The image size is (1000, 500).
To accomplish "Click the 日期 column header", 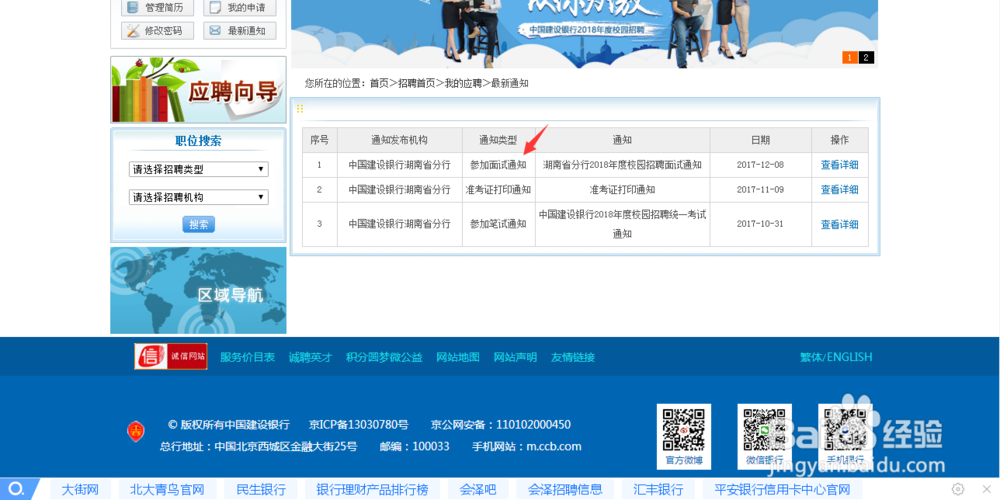I will [760, 140].
